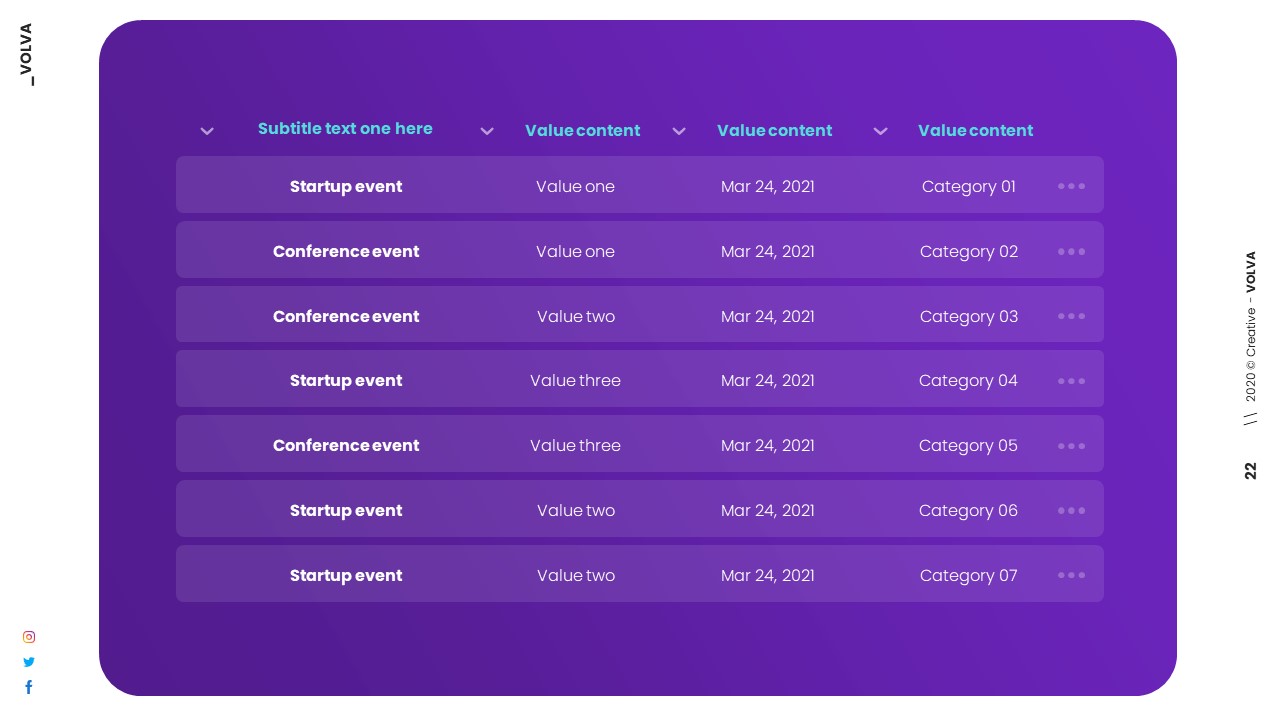
Task: Expand chevron before second Value content header
Action: click(679, 131)
